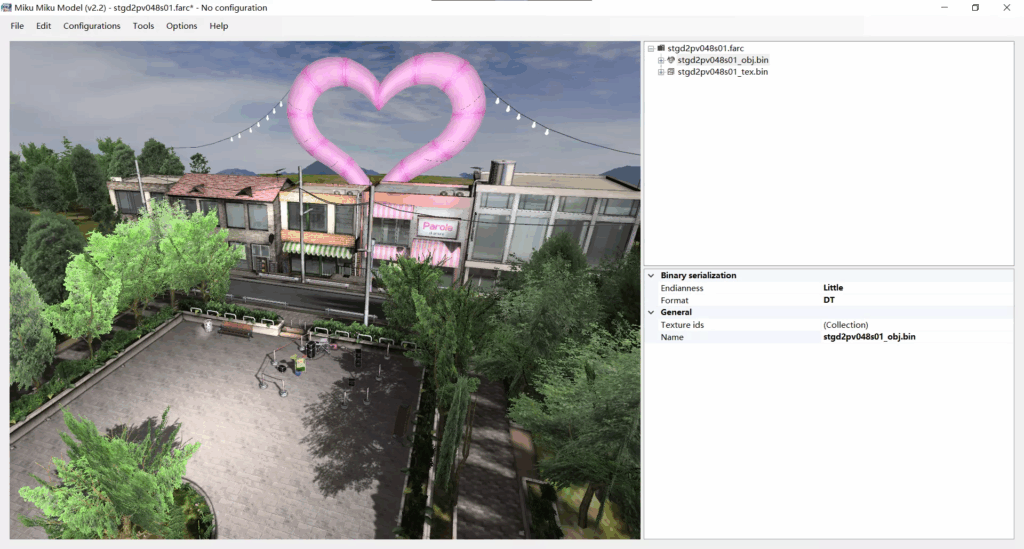Click the texture set icon beside tex.bin
The image size is (1024, 549).
pyautogui.click(x=671, y=72)
